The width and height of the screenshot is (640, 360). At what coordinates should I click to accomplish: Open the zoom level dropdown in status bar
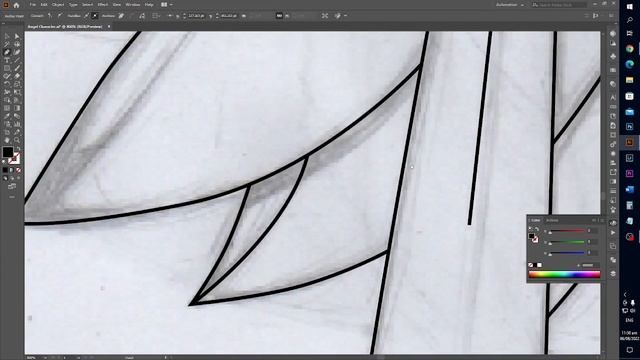click(x=45, y=358)
